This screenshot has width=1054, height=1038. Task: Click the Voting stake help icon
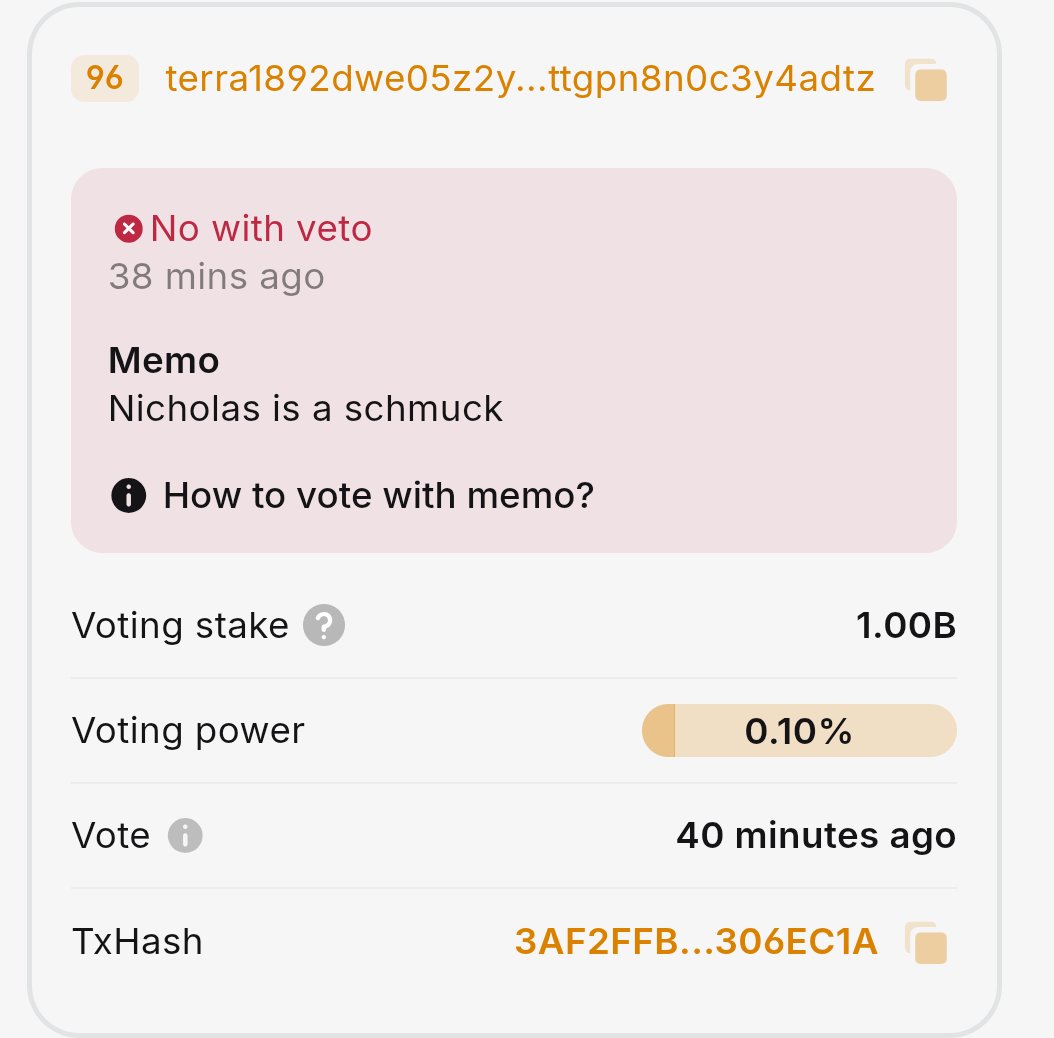click(x=324, y=626)
